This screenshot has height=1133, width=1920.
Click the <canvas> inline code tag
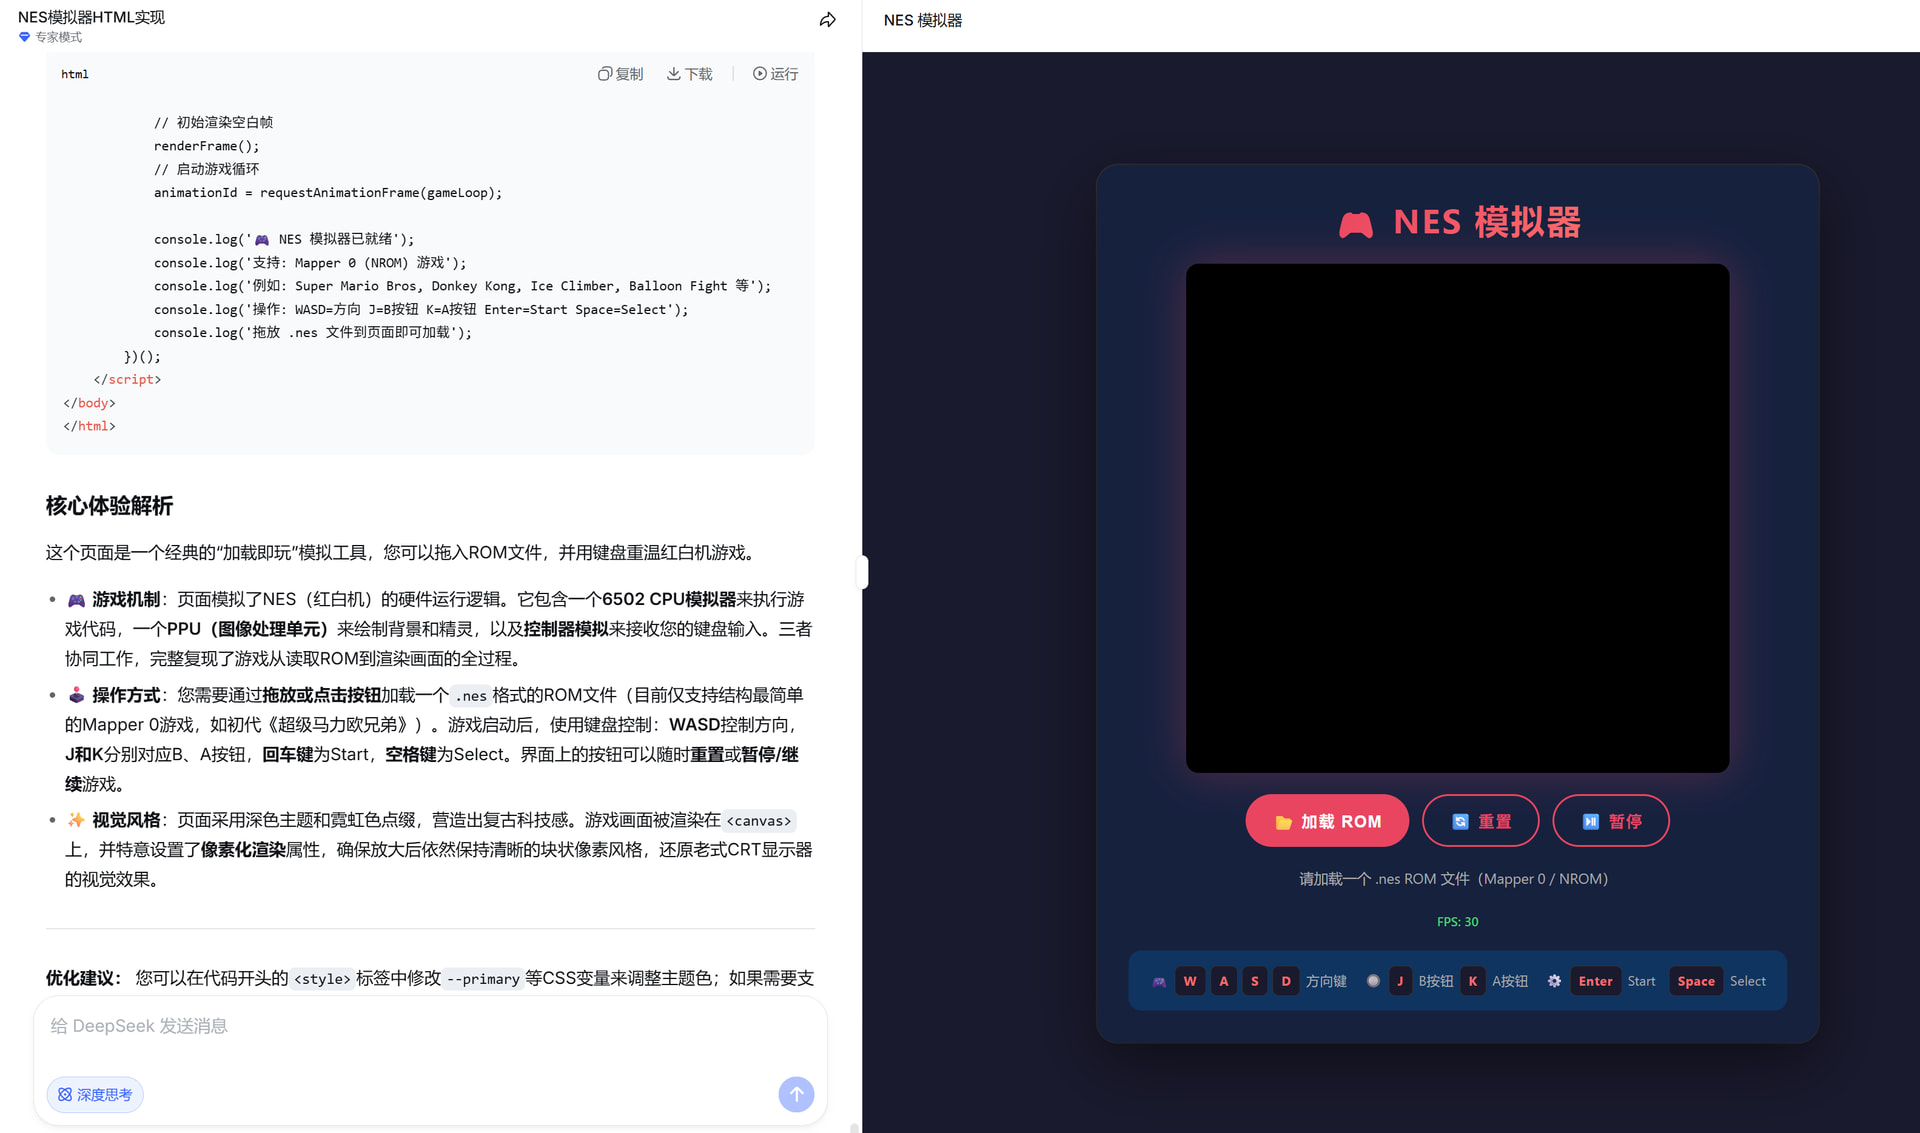coord(759,821)
